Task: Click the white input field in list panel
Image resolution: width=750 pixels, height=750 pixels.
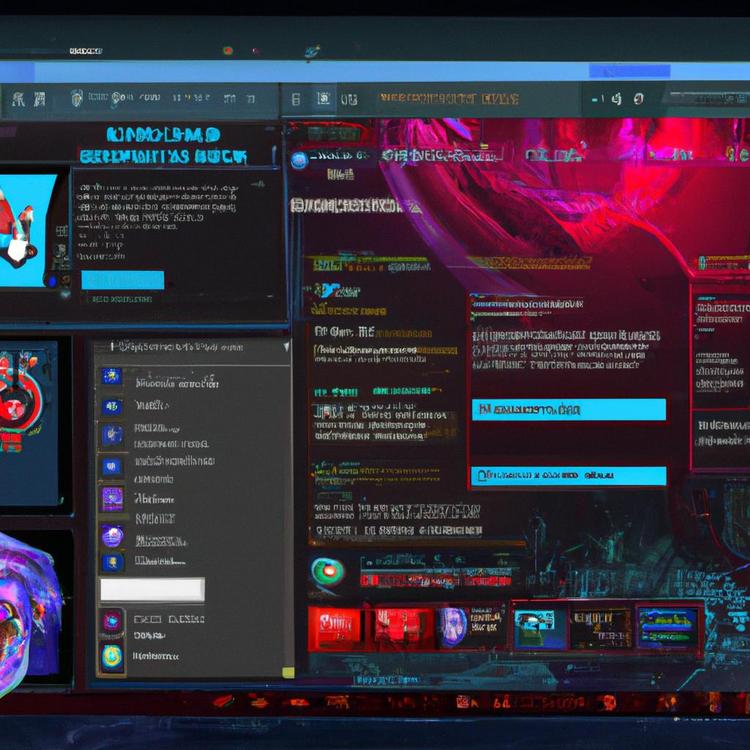Action: coord(152,589)
